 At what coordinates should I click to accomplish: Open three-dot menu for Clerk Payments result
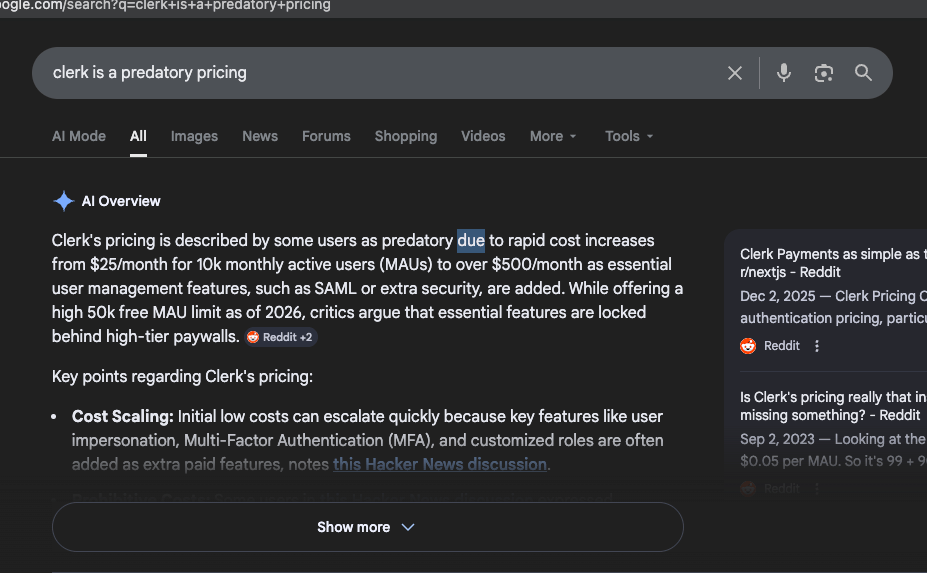[816, 346]
